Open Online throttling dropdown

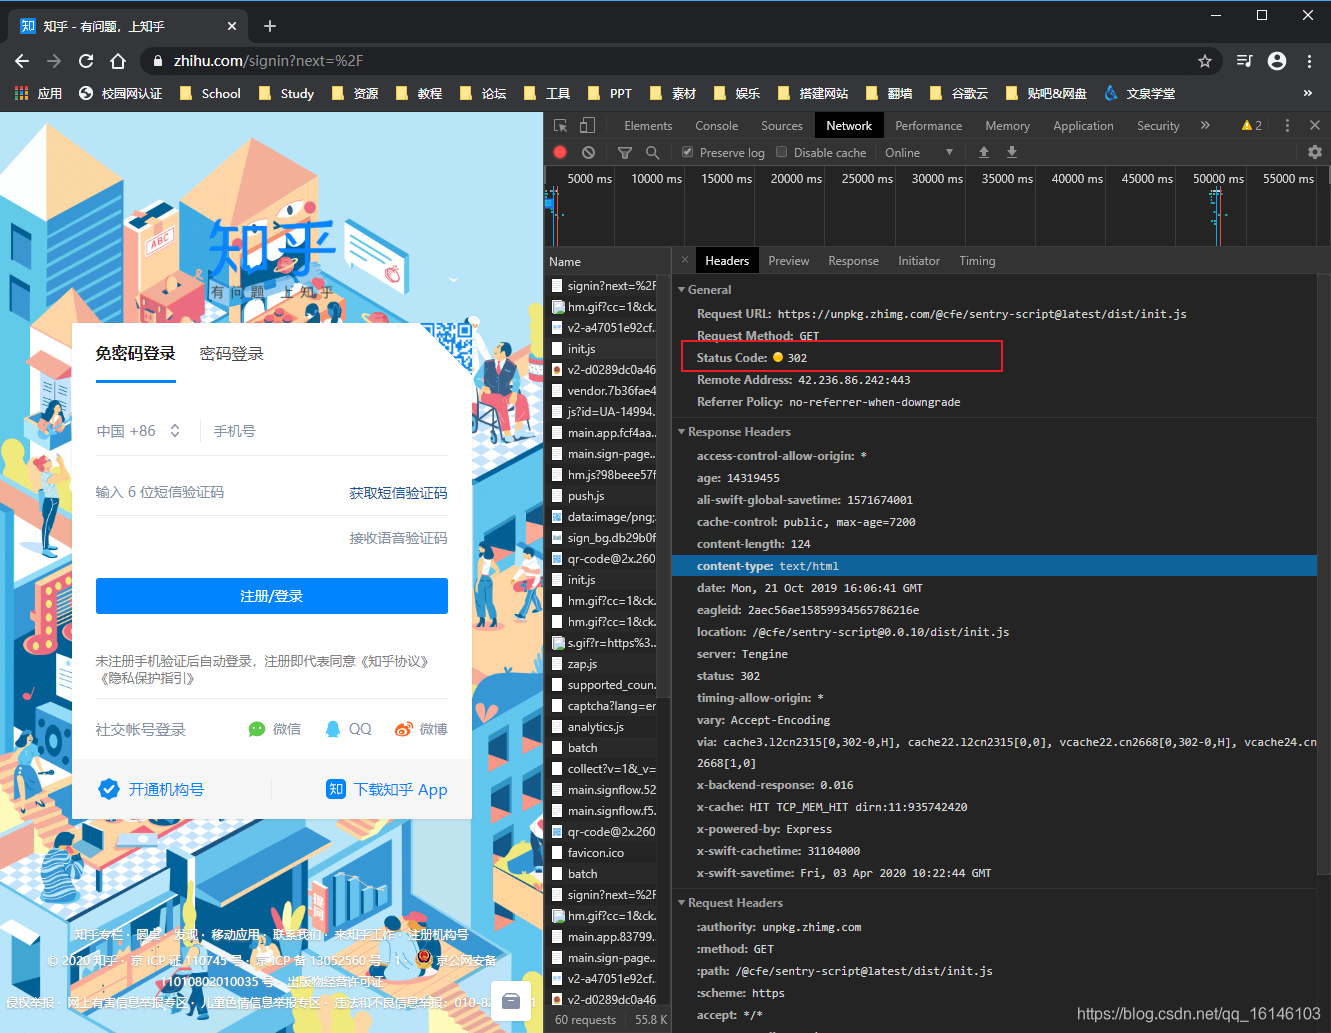(x=918, y=152)
